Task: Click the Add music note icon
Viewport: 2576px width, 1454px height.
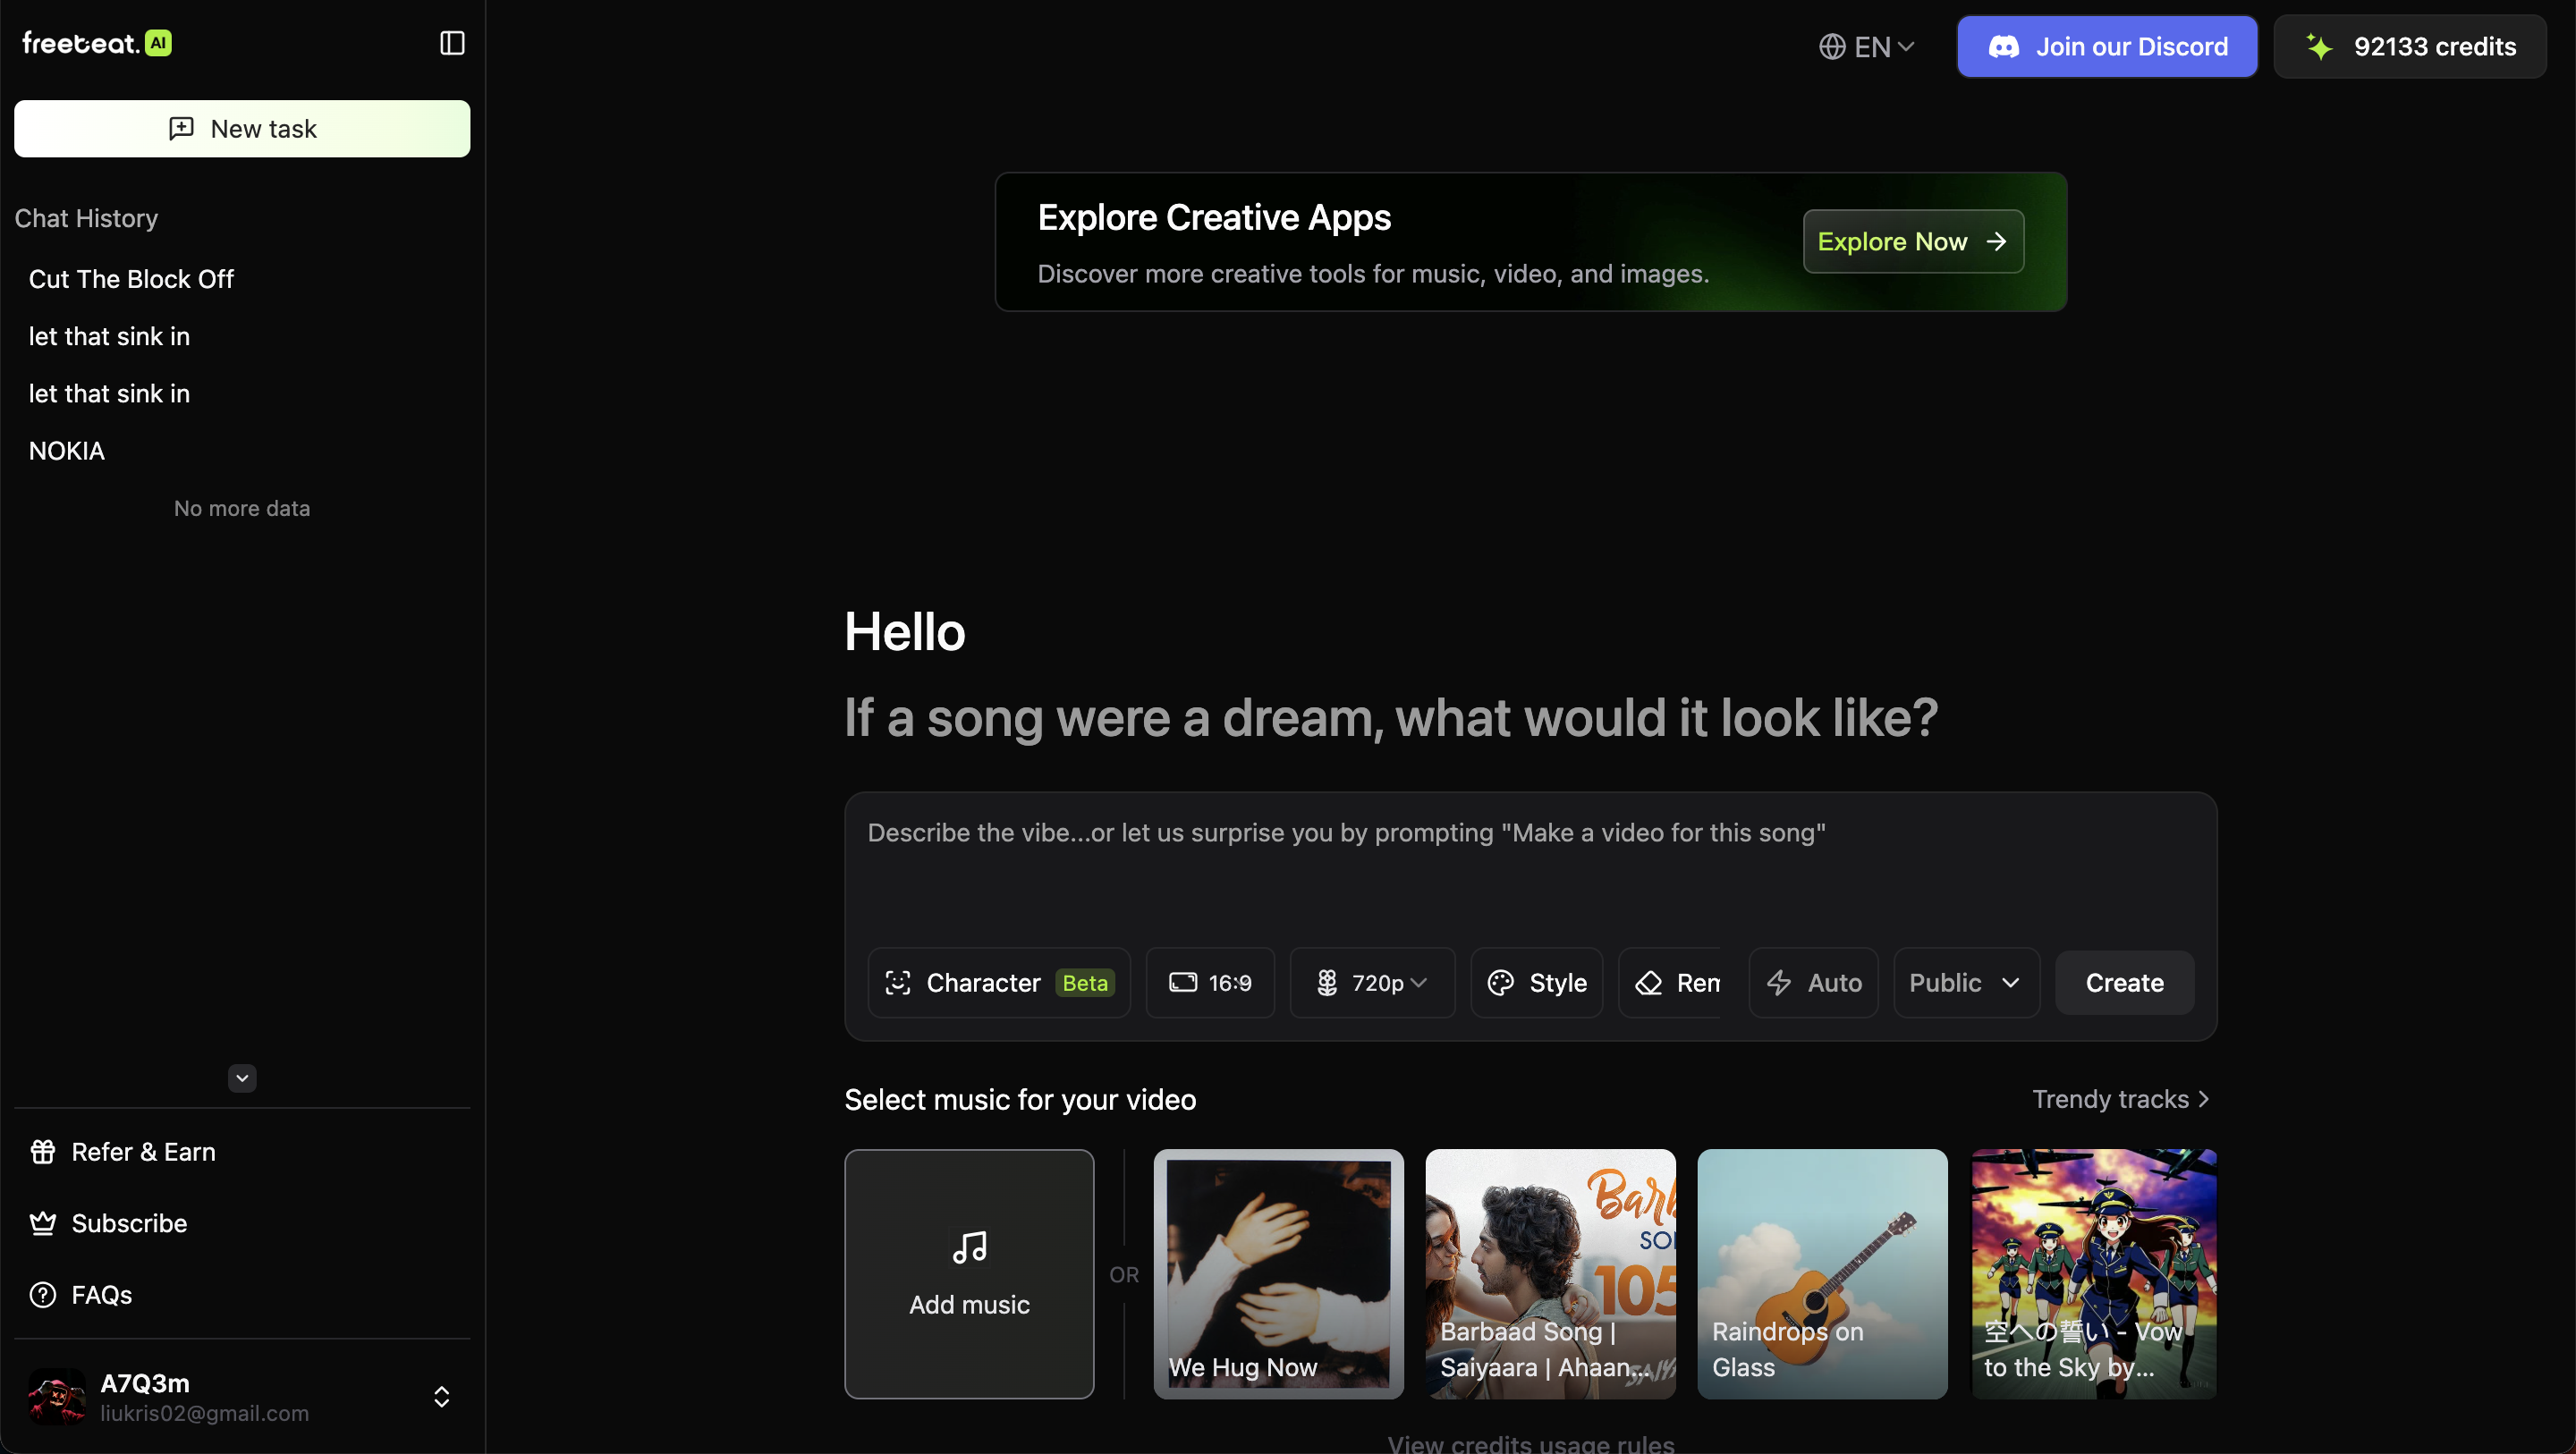Action: [x=969, y=1248]
